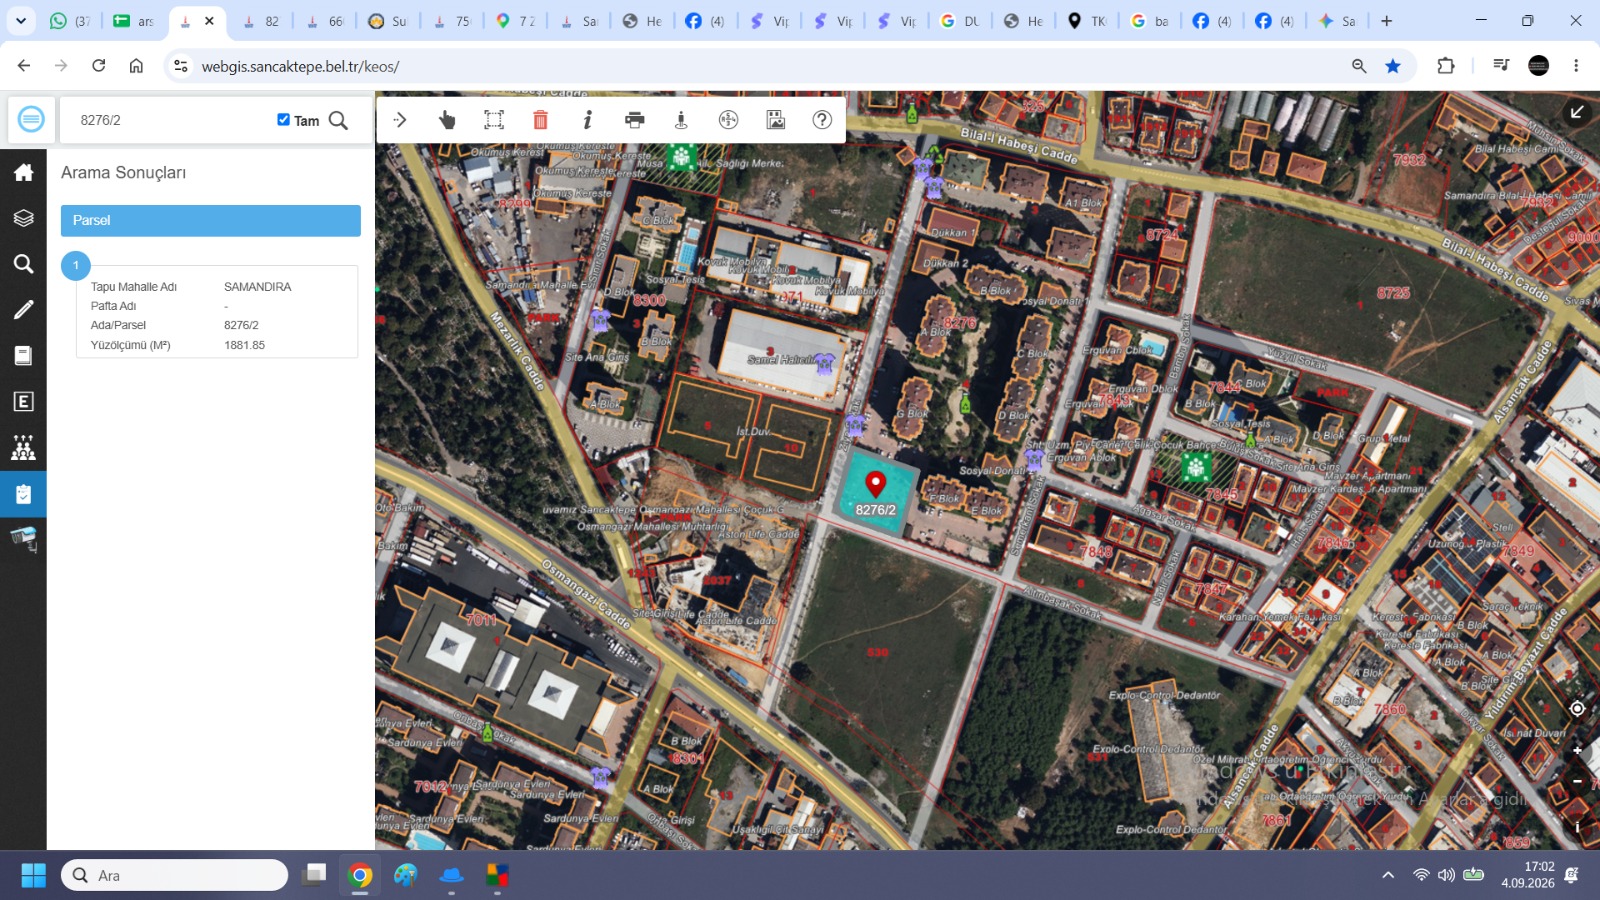Open the people group icon in sidebar
1600x900 pixels.
tap(23, 448)
